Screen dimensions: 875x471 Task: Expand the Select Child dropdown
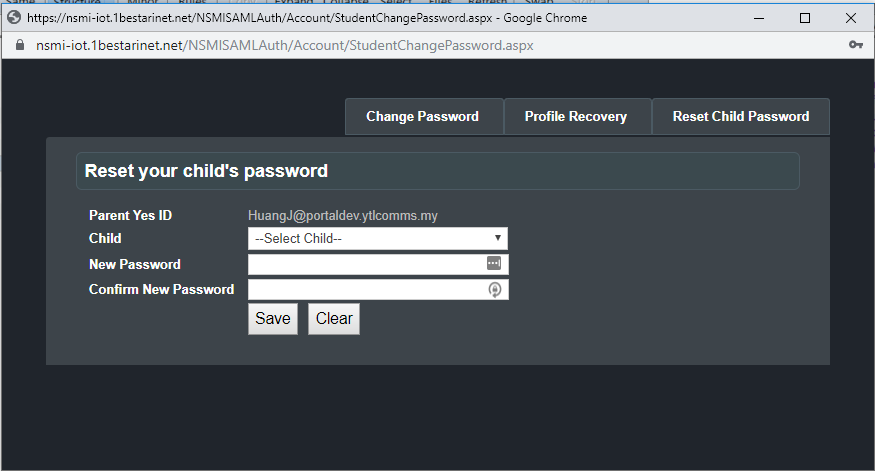click(x=378, y=238)
